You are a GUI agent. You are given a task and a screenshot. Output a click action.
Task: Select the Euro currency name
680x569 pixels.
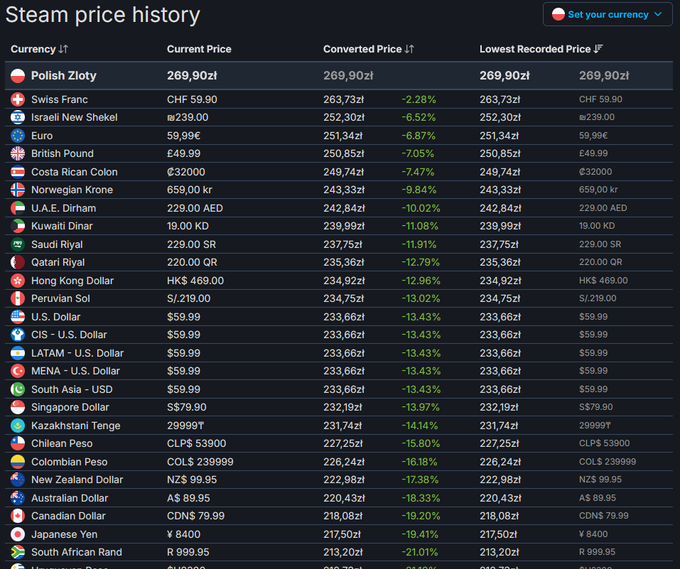pos(42,136)
